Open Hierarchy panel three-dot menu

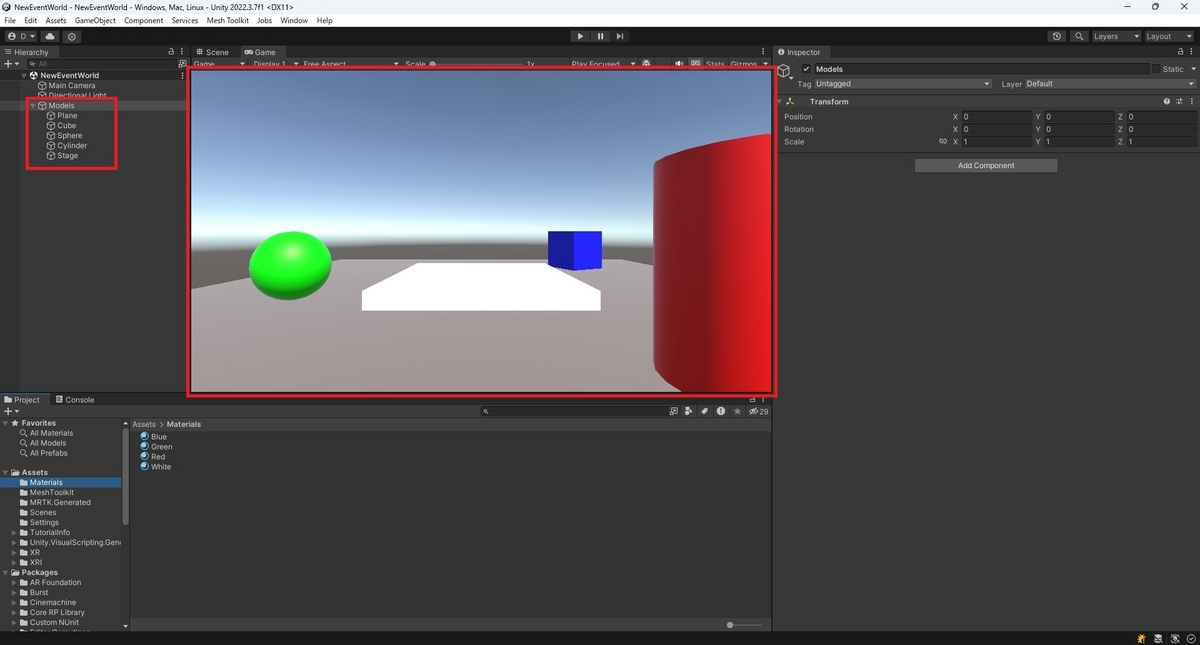pos(182,52)
